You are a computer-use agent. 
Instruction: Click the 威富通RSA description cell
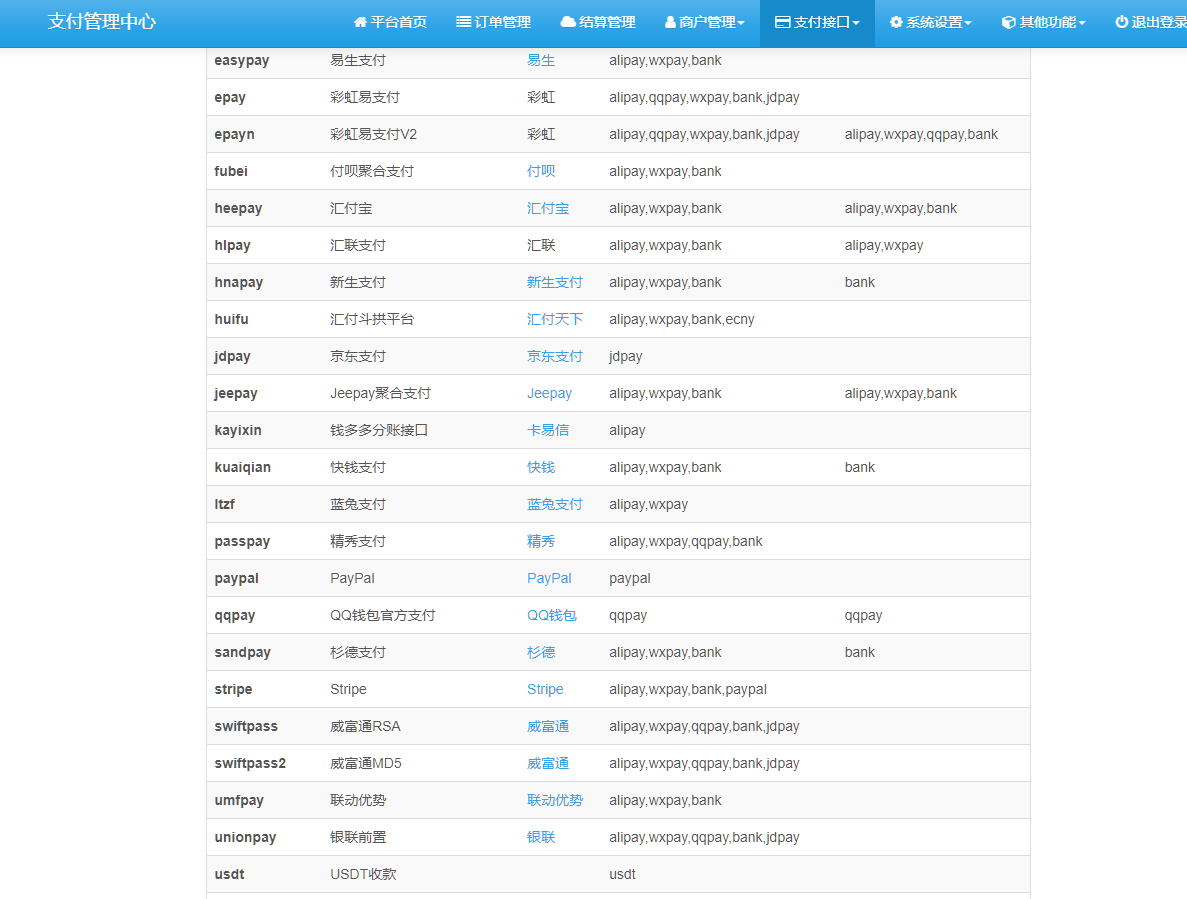click(x=366, y=726)
